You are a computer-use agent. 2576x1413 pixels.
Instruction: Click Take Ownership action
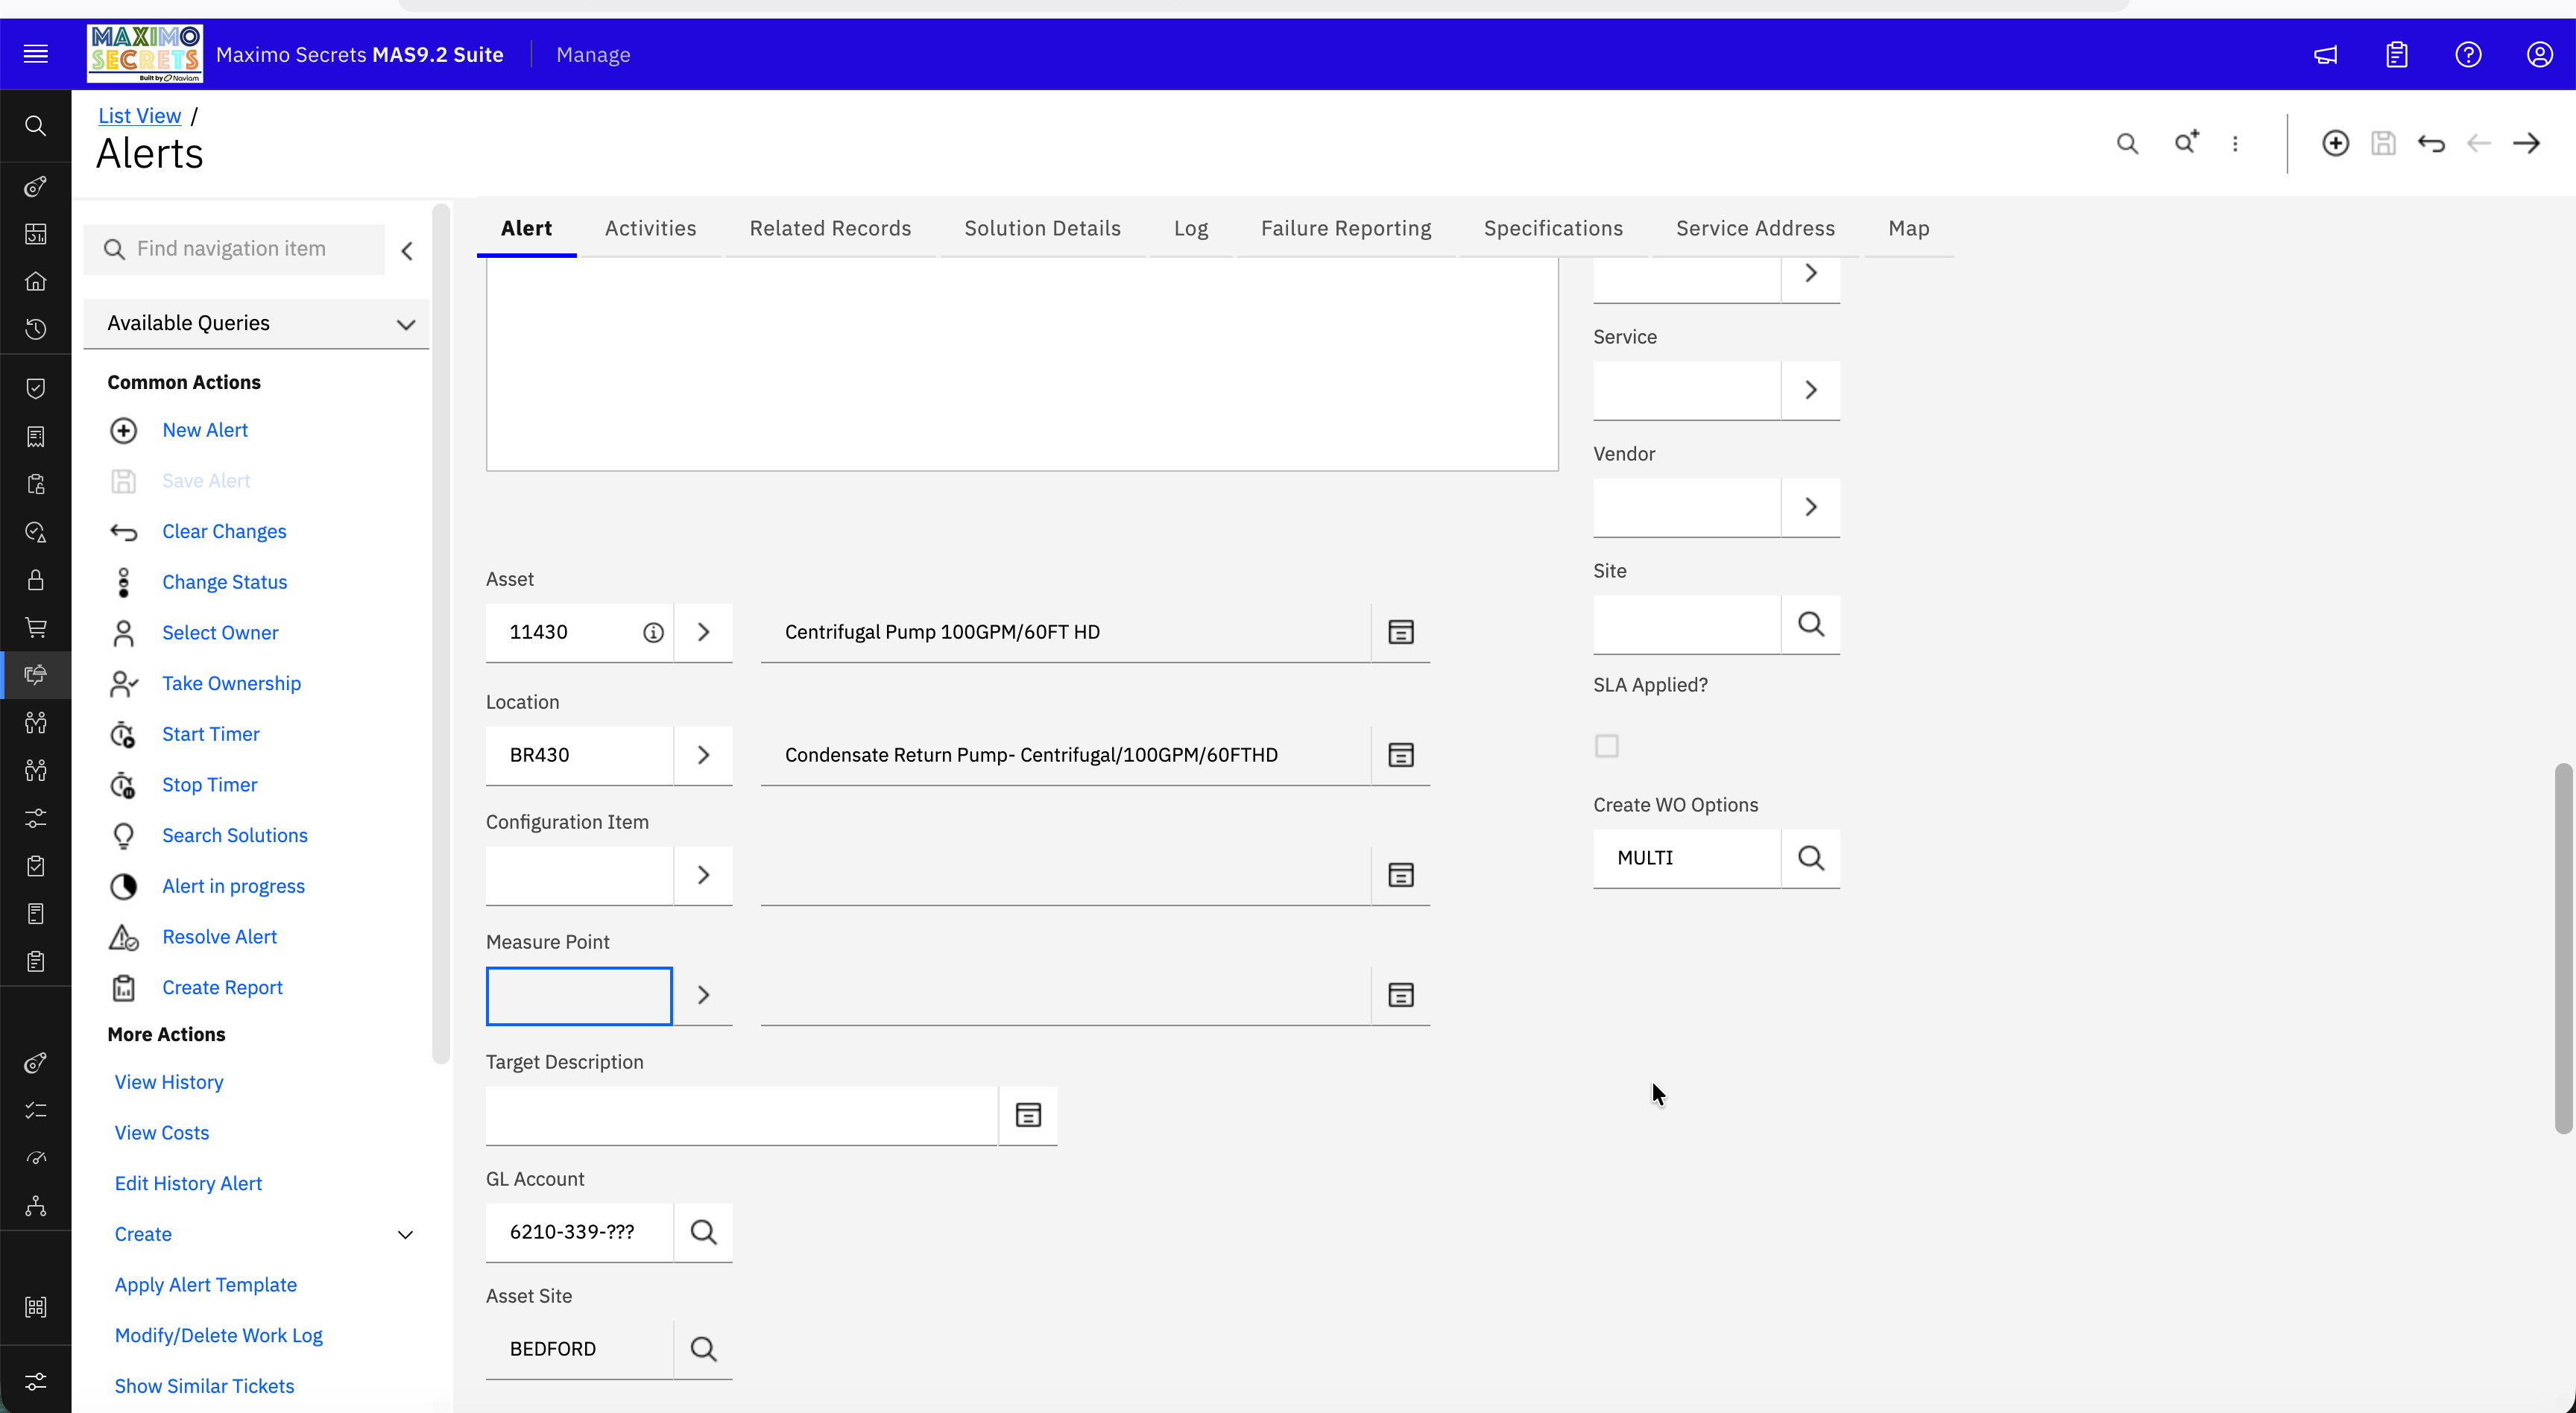tap(231, 683)
